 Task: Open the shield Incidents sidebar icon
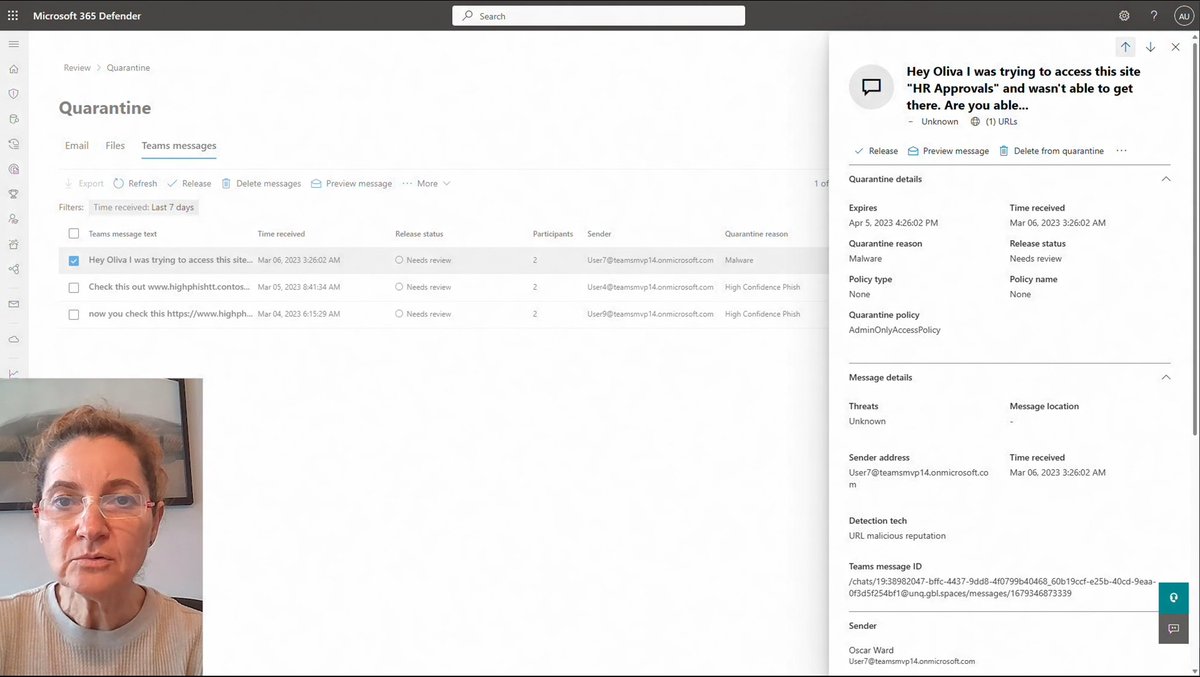[x=14, y=94]
